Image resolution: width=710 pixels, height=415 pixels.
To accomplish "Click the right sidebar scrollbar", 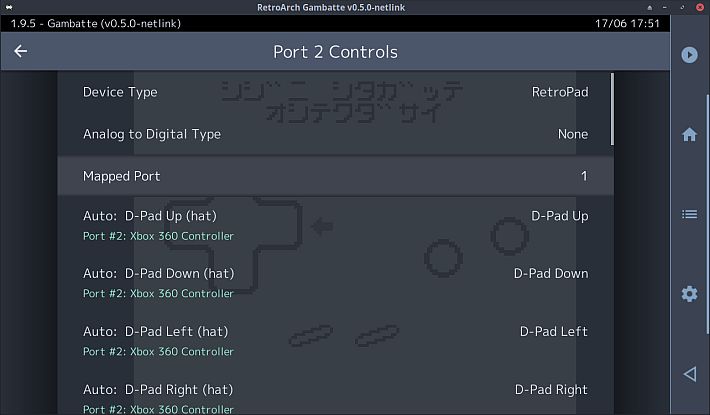I will [708, 214].
